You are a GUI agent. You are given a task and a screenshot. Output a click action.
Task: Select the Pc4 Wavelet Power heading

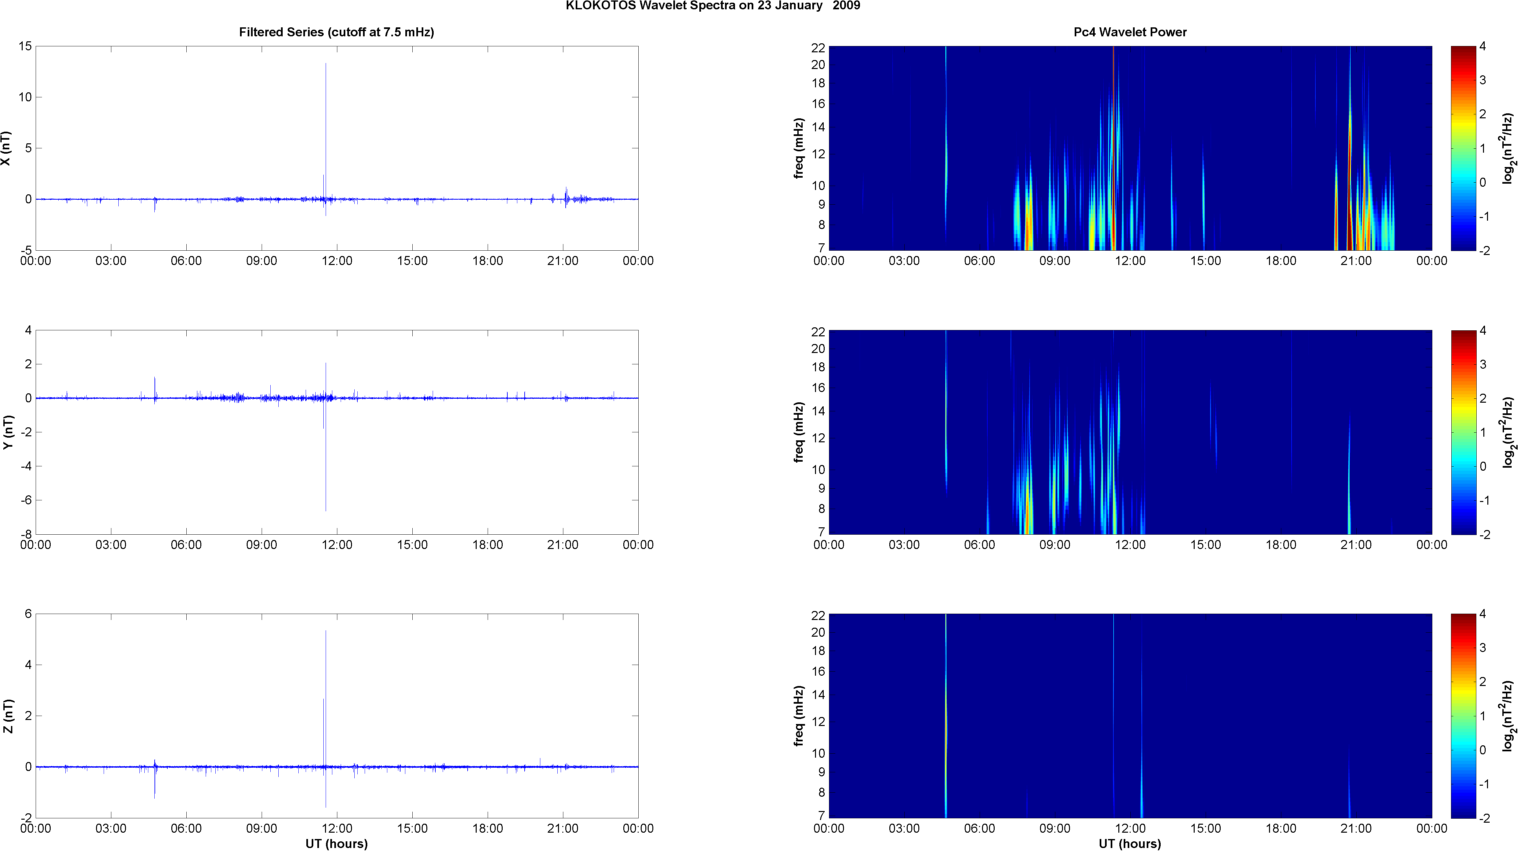pos(1130,32)
